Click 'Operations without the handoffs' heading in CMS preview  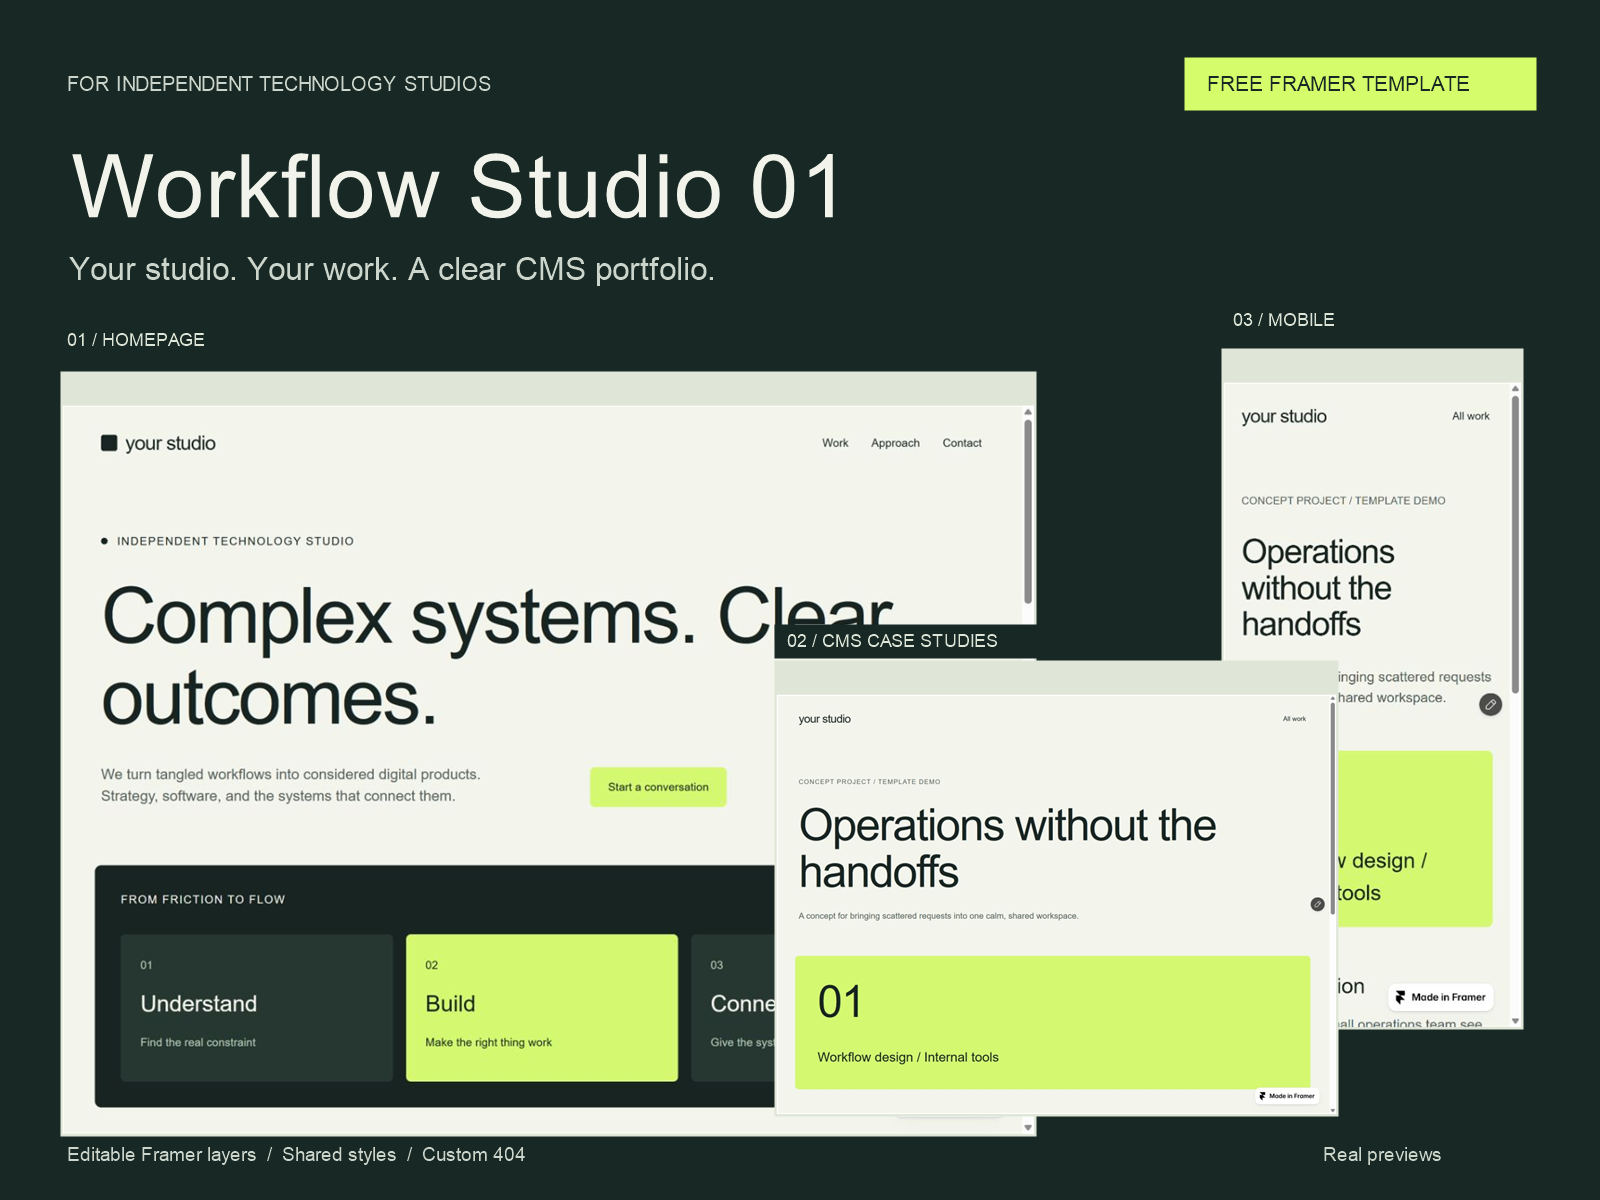click(1007, 848)
